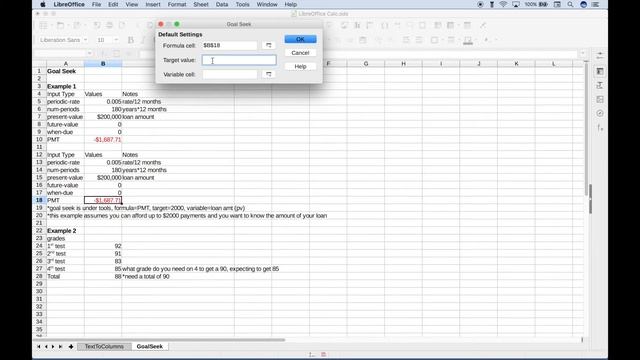Open the Functions sidebar deck
The height and width of the screenshot is (360, 640).
click(x=600, y=128)
